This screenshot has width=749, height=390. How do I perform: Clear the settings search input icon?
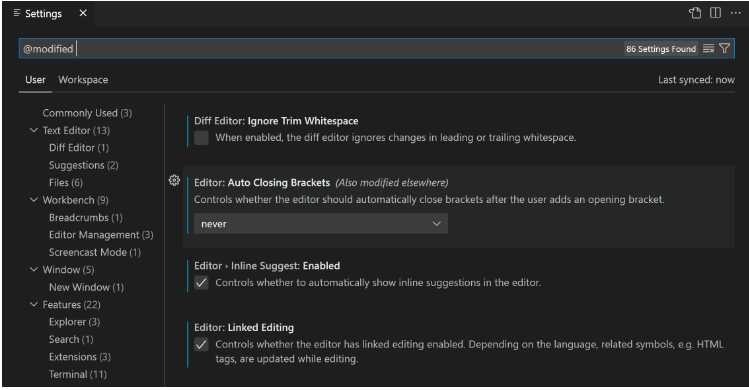(x=708, y=48)
